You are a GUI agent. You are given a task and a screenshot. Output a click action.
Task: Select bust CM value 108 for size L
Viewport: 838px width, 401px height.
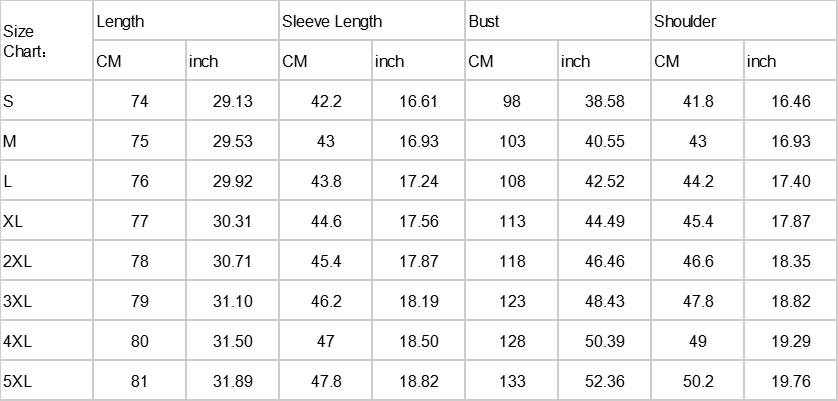click(x=512, y=181)
